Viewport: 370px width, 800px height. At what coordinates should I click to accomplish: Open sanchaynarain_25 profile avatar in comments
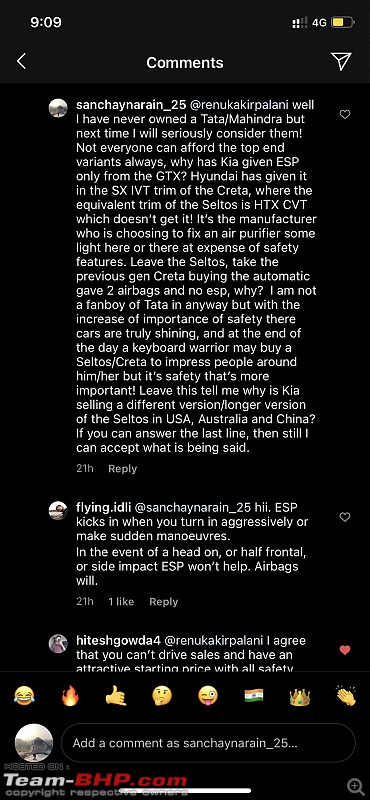pos(58,108)
